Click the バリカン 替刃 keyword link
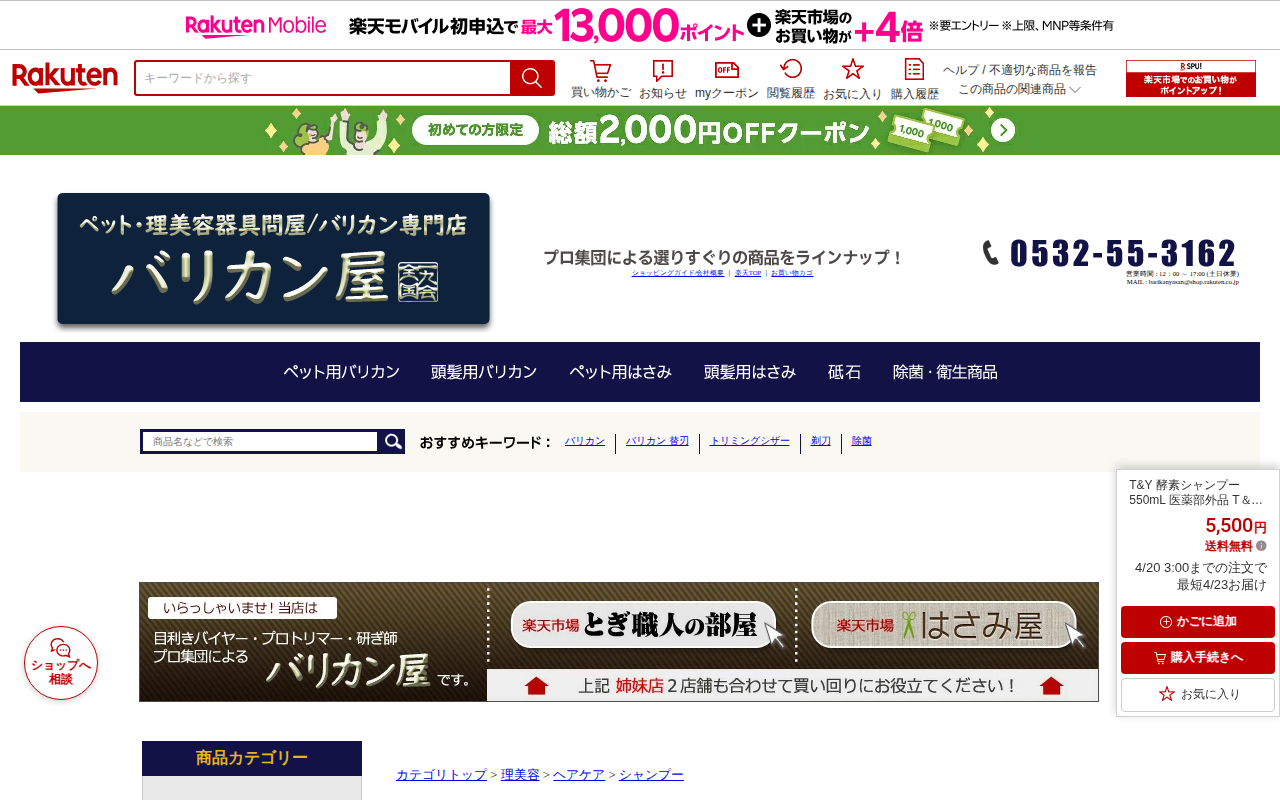 (x=657, y=441)
